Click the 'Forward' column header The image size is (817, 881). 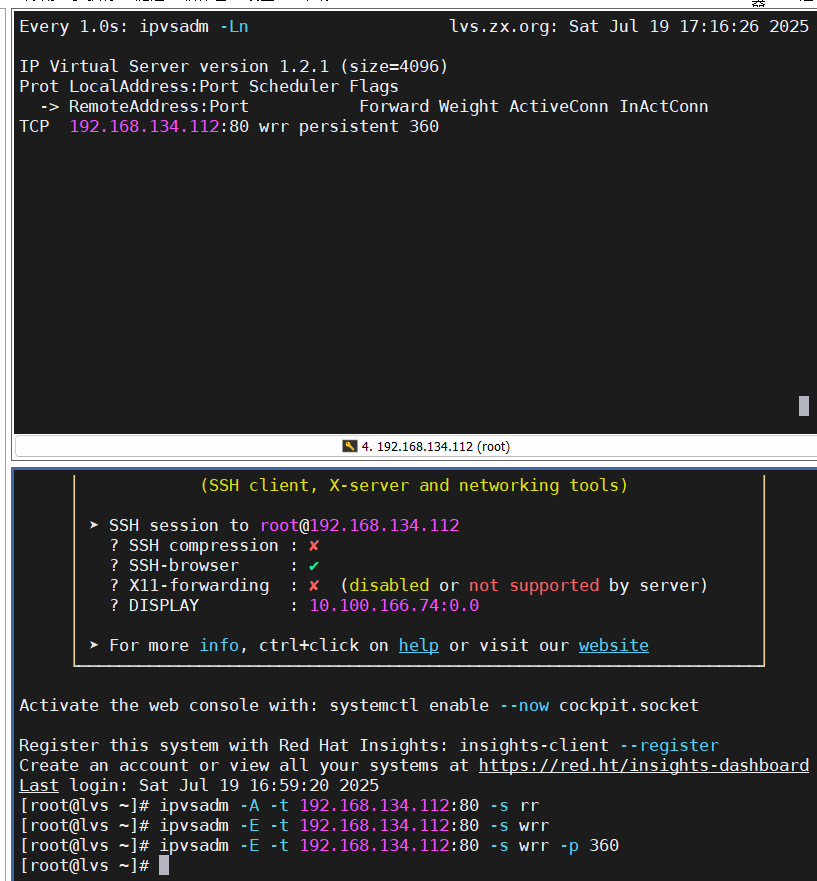(394, 106)
